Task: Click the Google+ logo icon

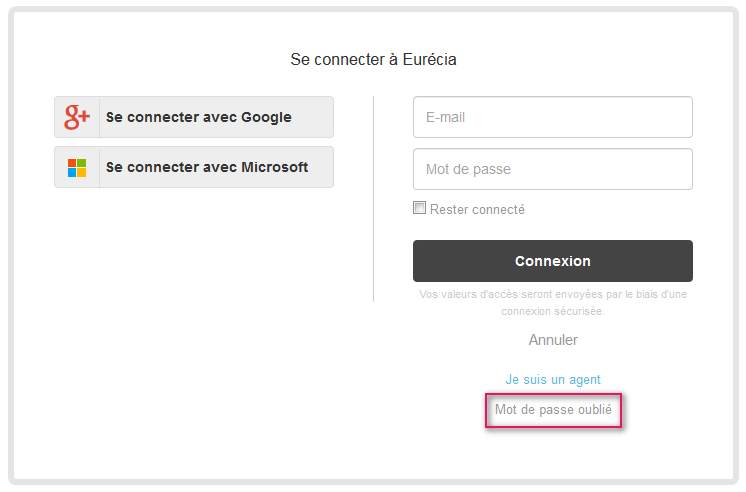Action: pos(77,117)
